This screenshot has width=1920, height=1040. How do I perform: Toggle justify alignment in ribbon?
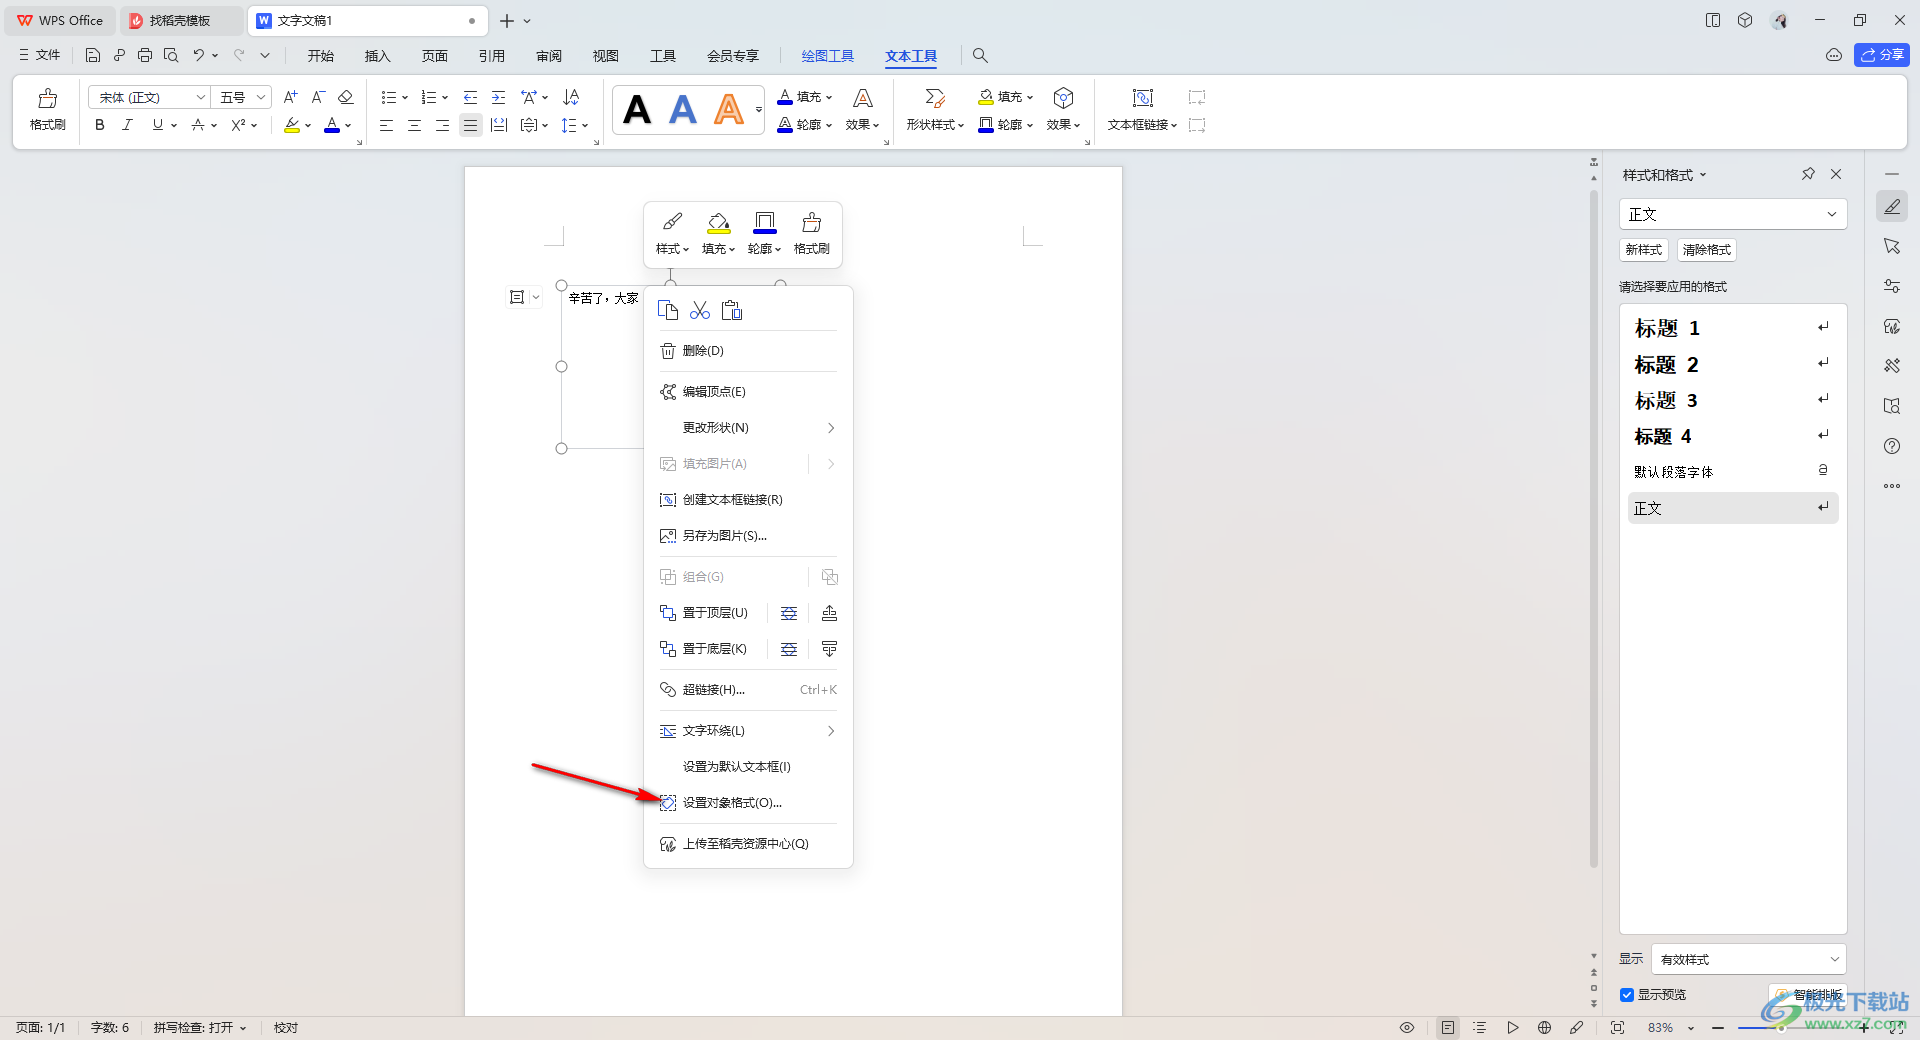(x=470, y=125)
